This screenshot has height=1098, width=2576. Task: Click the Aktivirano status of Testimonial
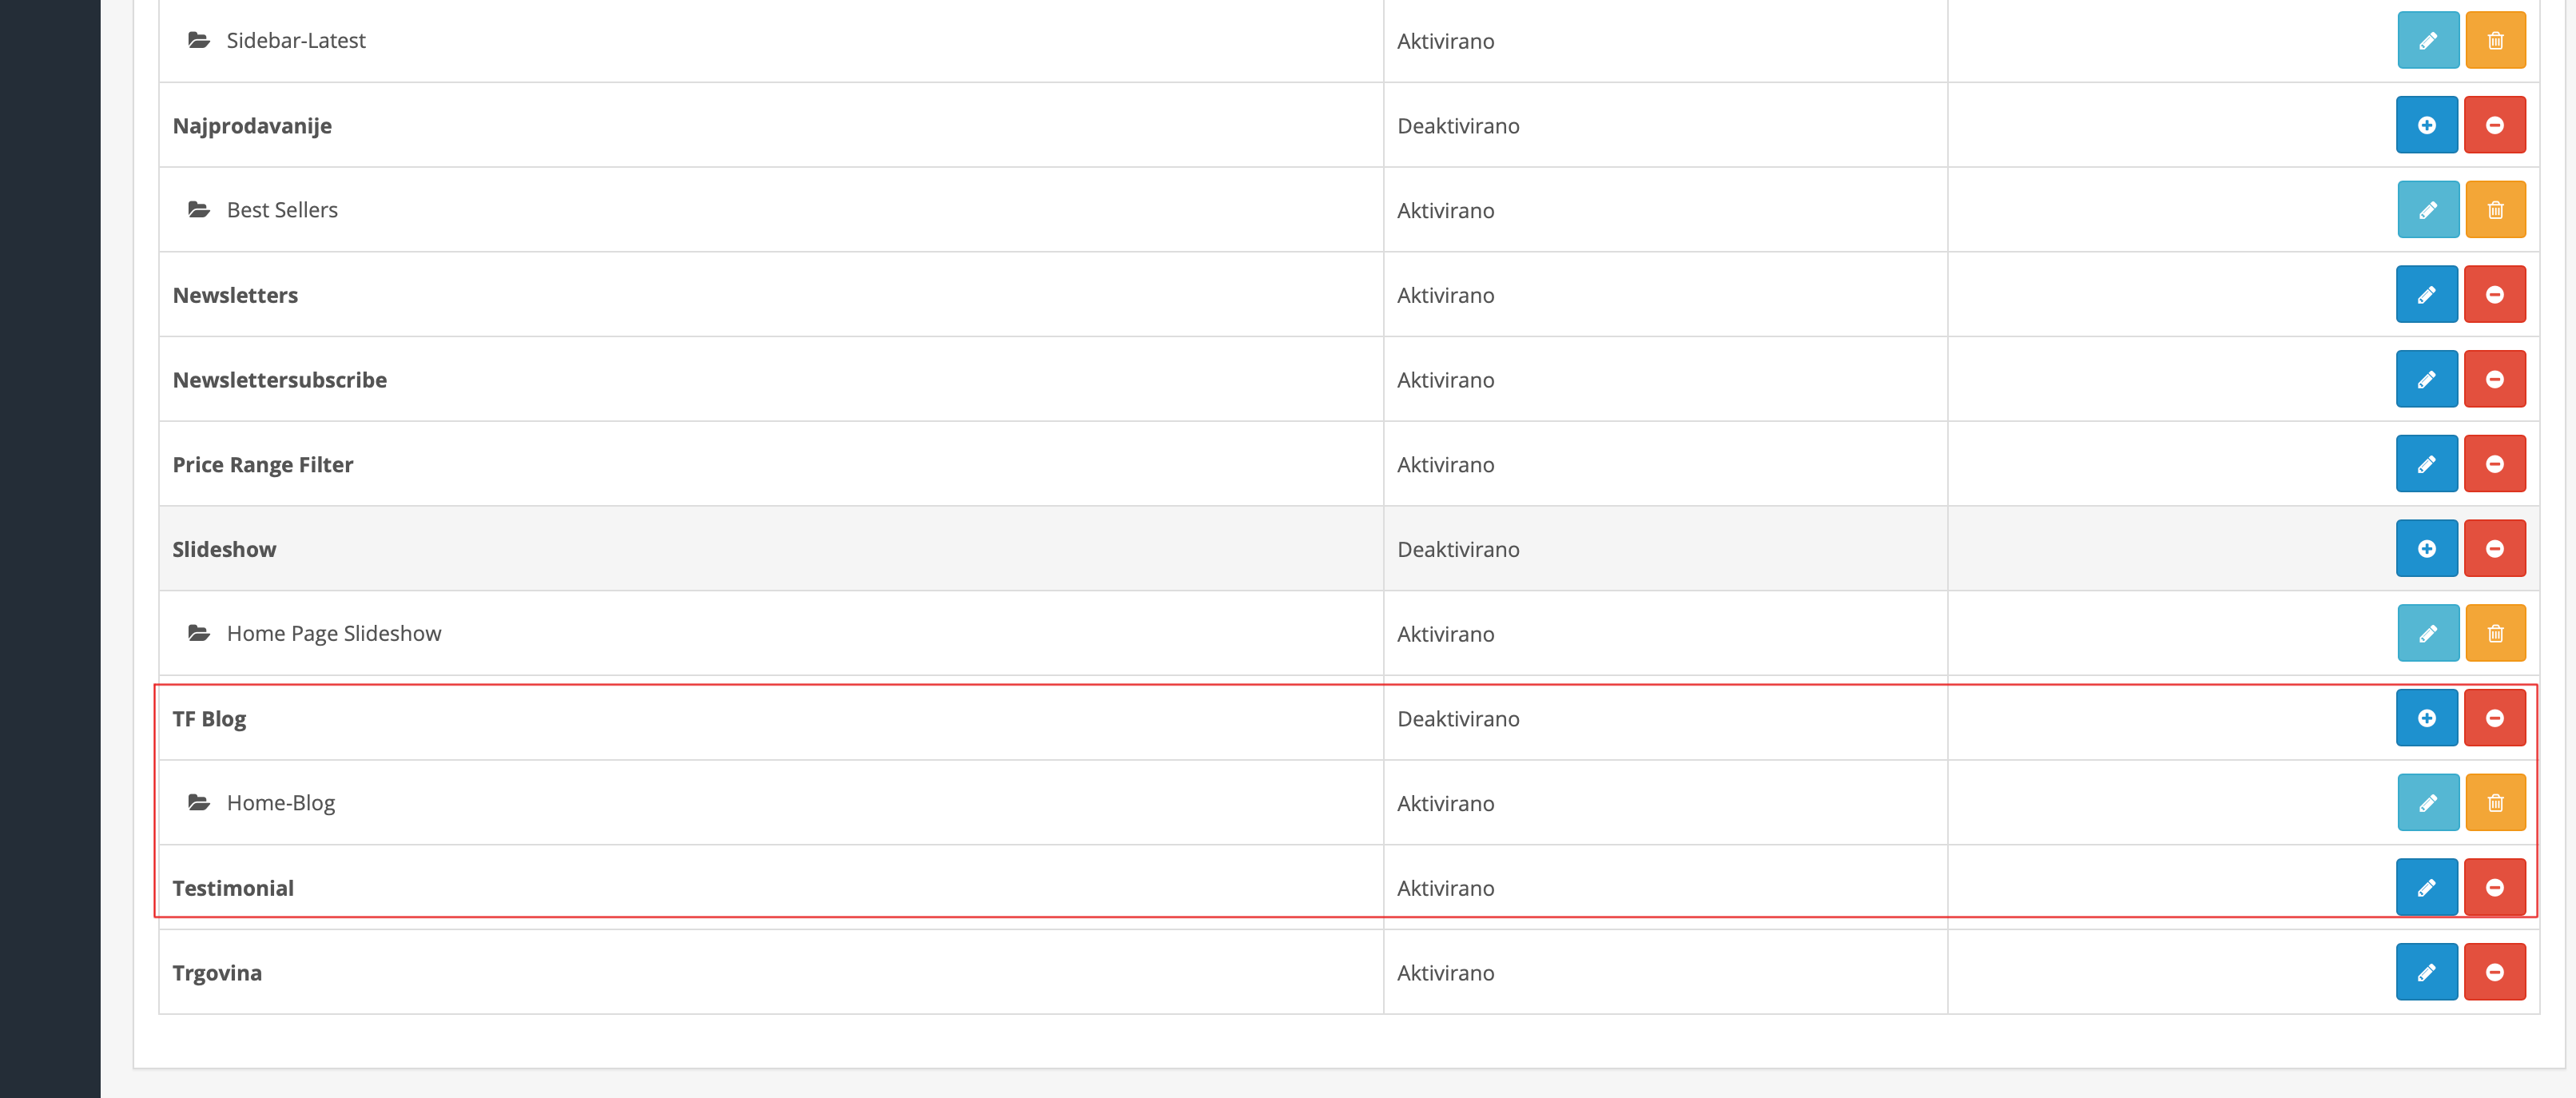coord(1445,888)
